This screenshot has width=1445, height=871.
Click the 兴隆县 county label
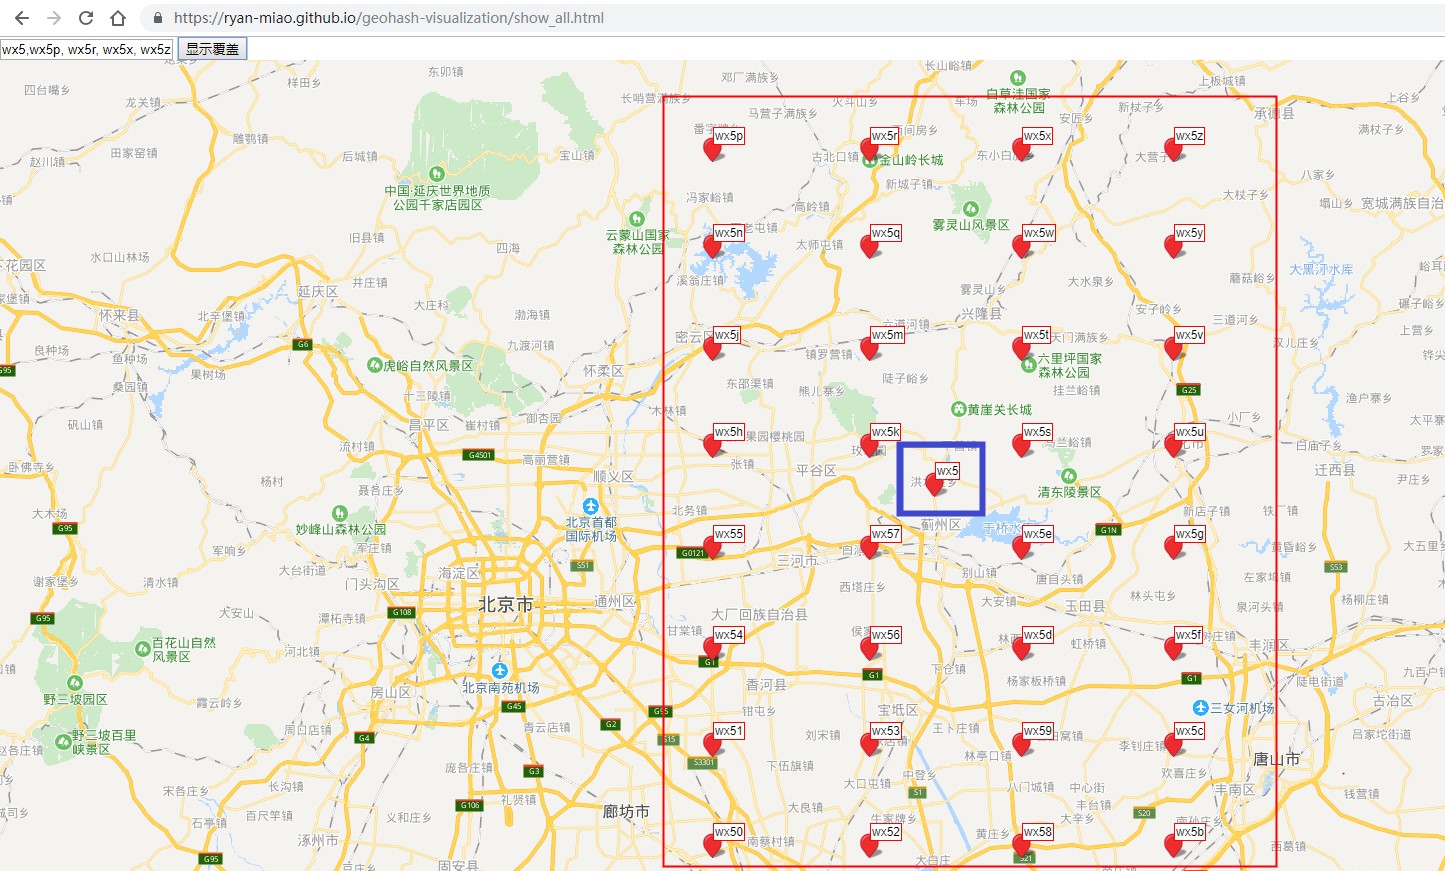click(981, 313)
